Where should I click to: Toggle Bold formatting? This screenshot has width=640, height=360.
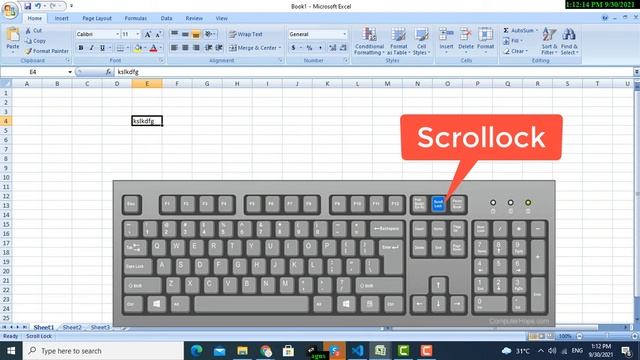point(81,48)
